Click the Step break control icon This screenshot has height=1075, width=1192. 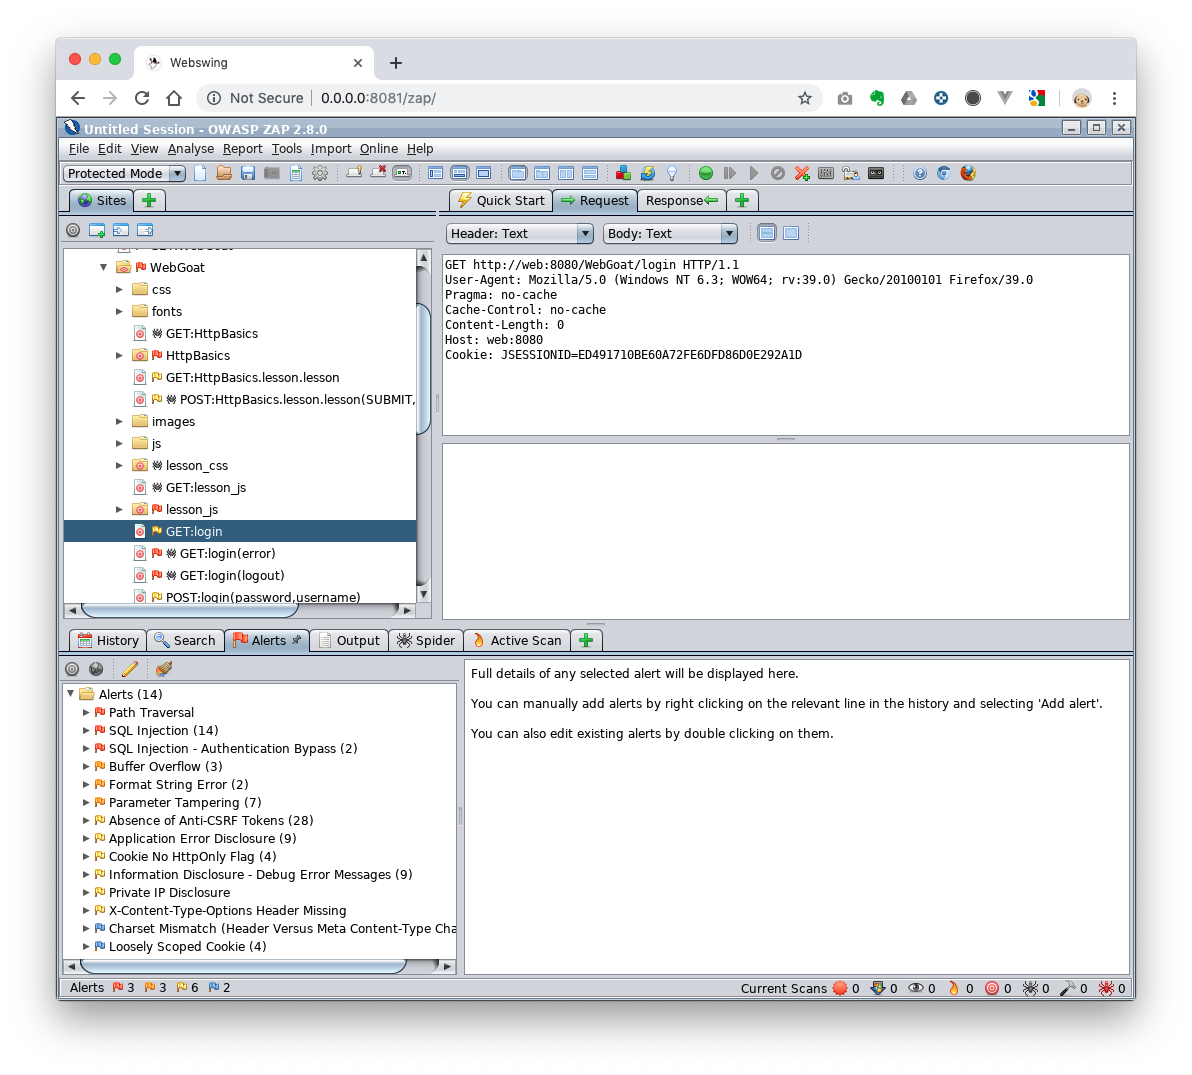tap(730, 173)
